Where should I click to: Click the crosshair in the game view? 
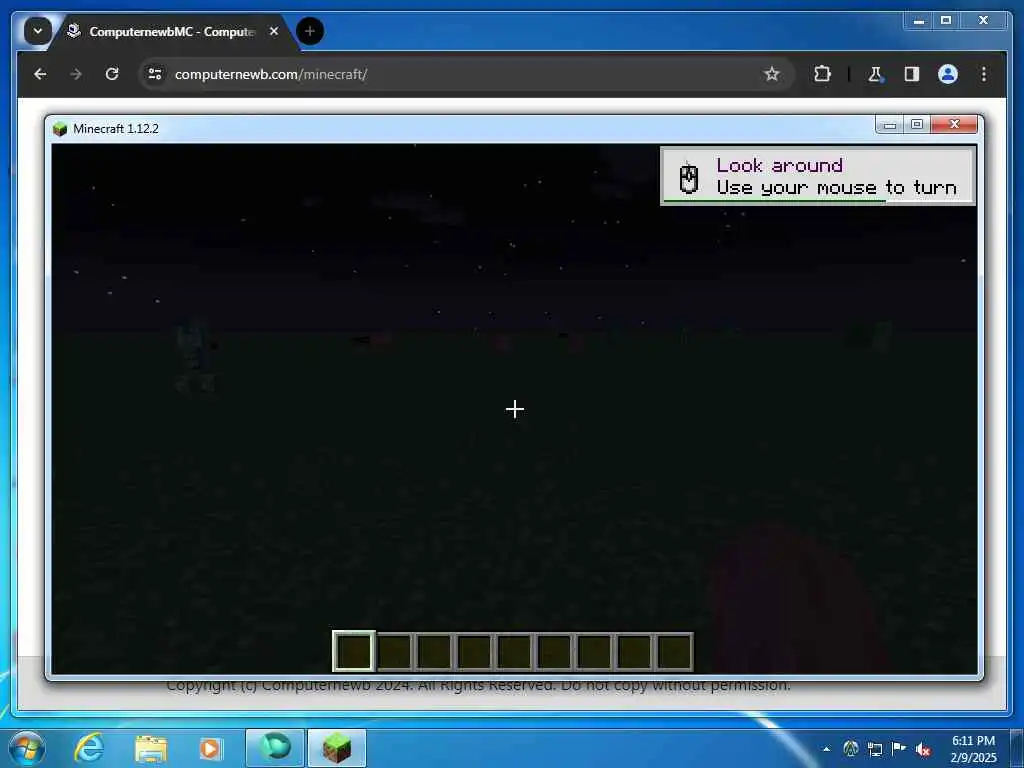tap(515, 409)
